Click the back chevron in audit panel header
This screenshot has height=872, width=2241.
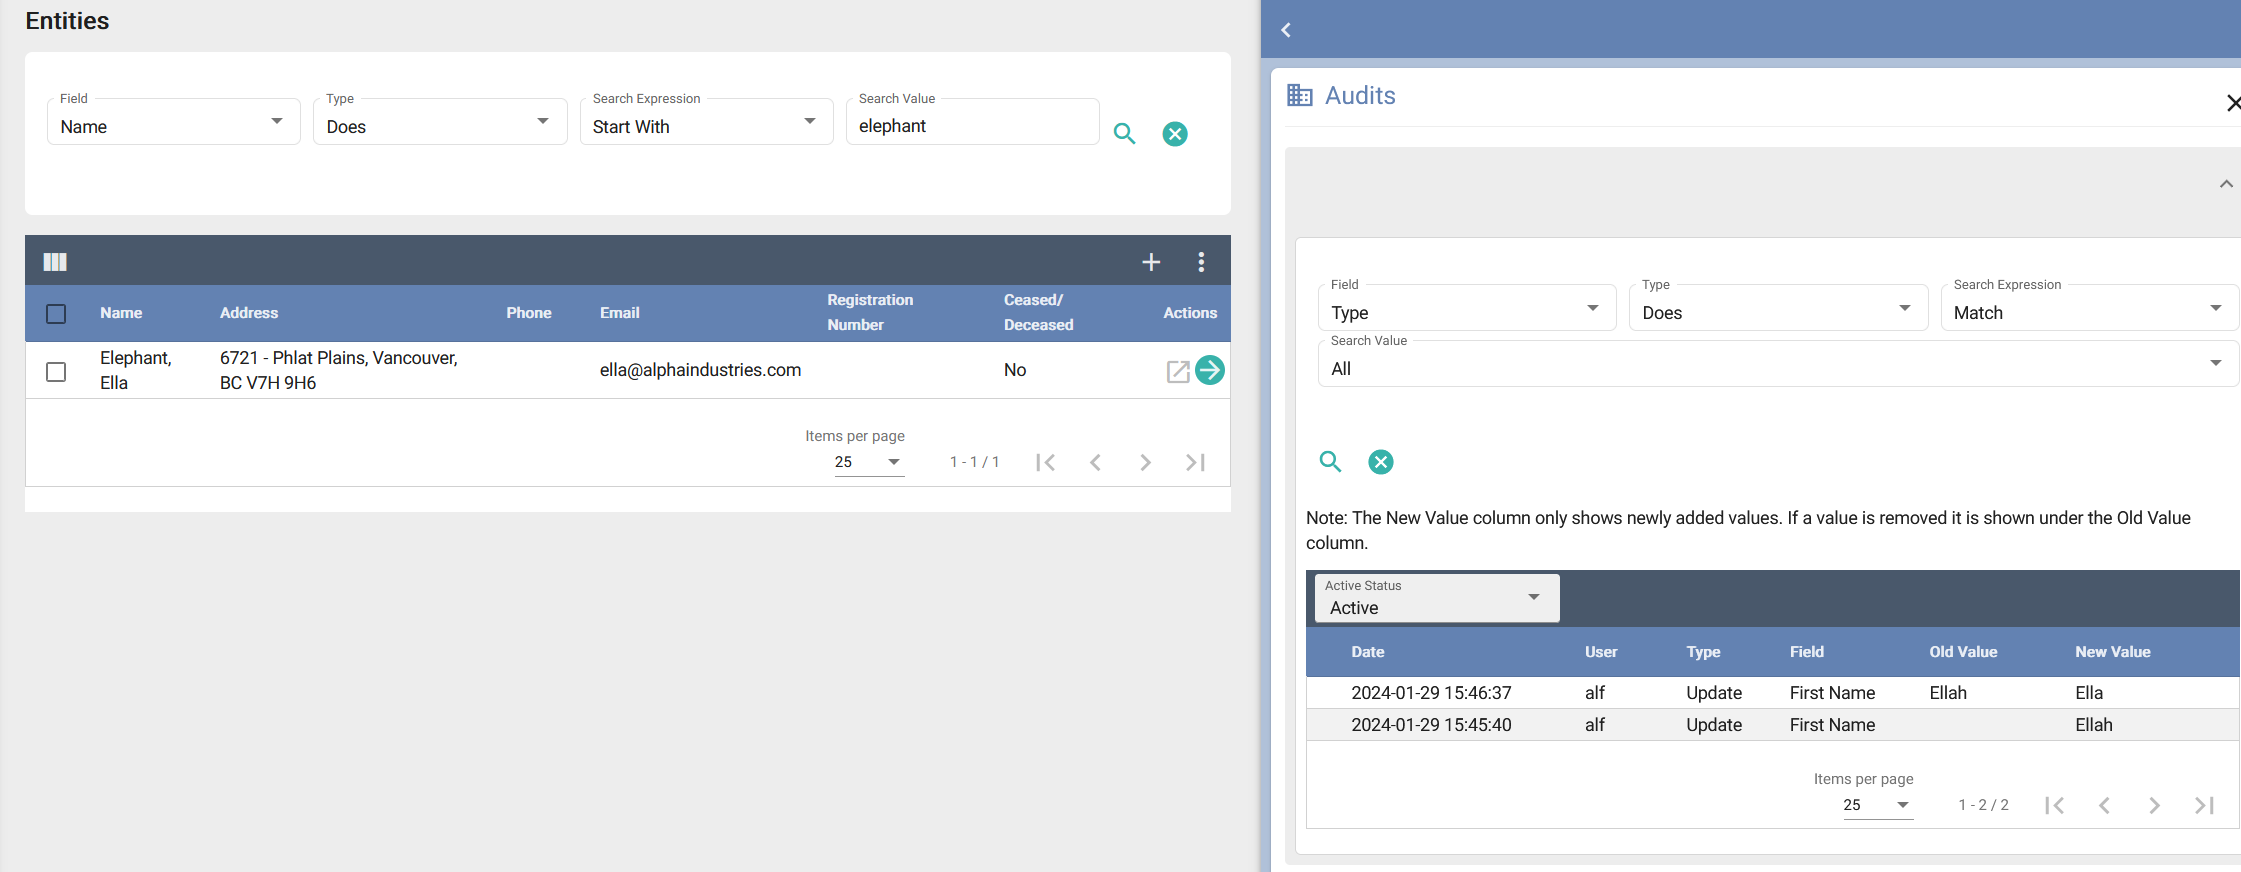coord(1286,30)
